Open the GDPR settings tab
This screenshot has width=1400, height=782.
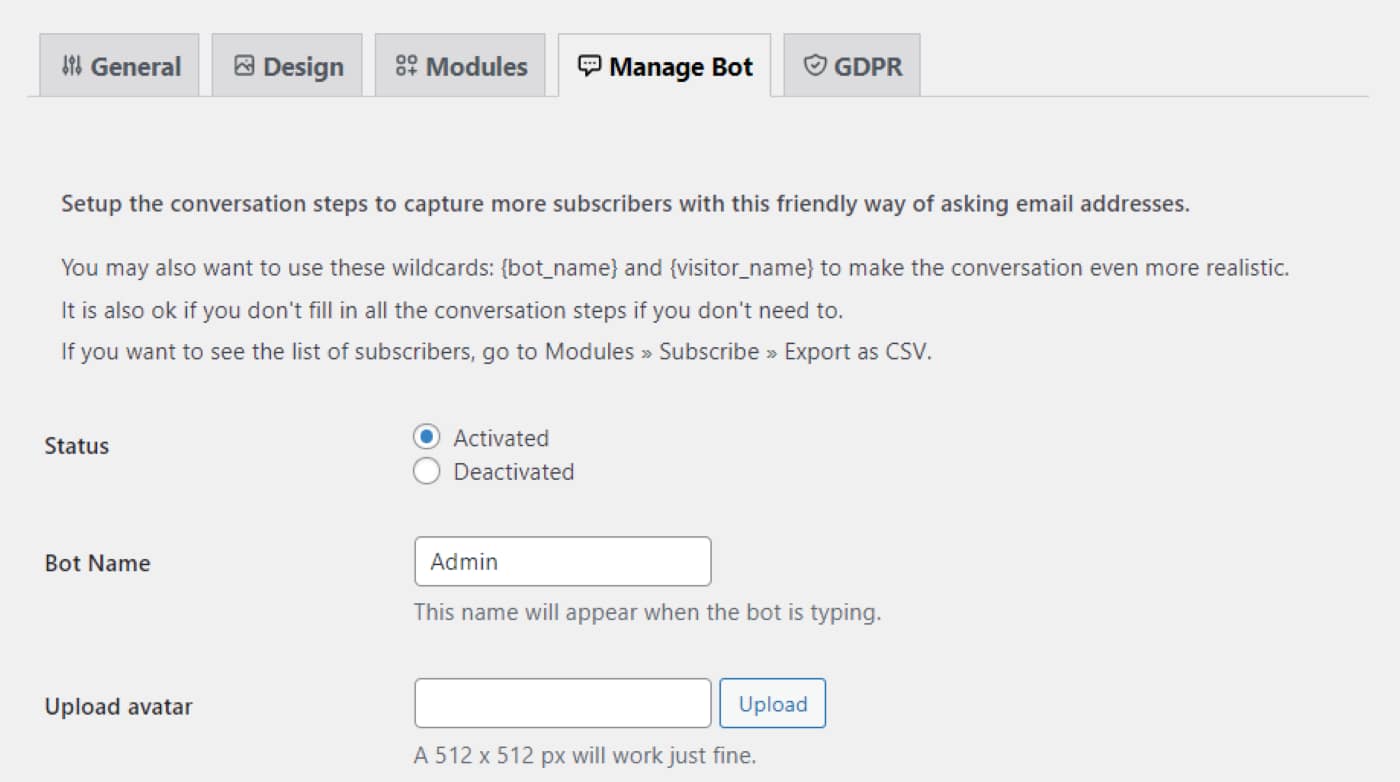click(x=850, y=64)
